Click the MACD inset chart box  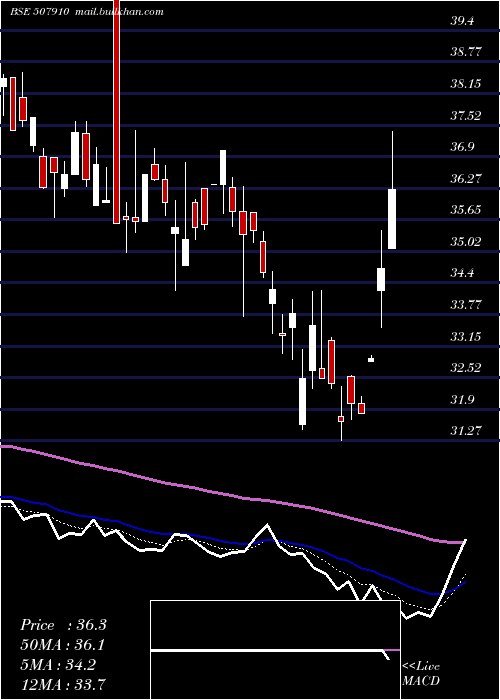click(x=275, y=650)
